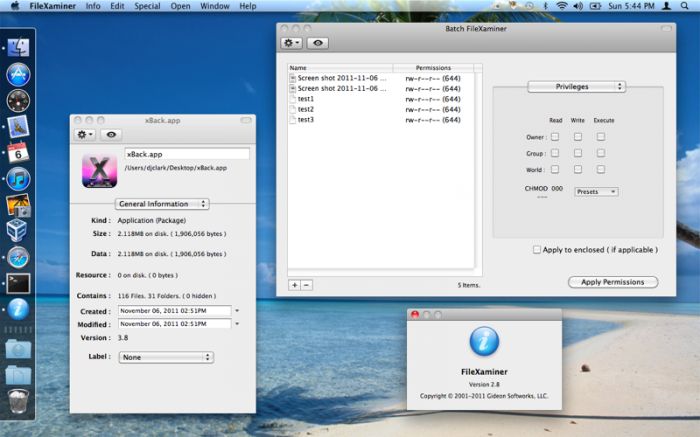The width and height of the screenshot is (700, 437).
Task: Click the FileXaminer info icon in dock
Action: [18, 309]
